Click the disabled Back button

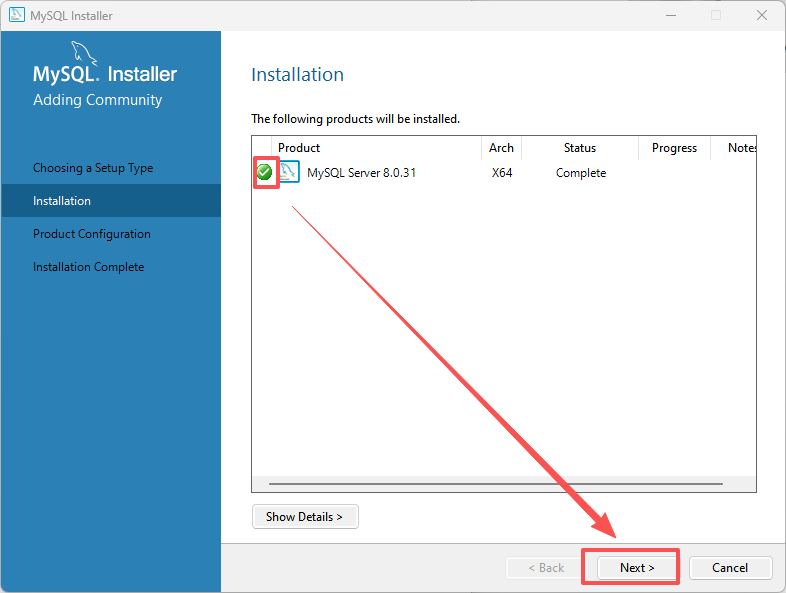(x=545, y=567)
